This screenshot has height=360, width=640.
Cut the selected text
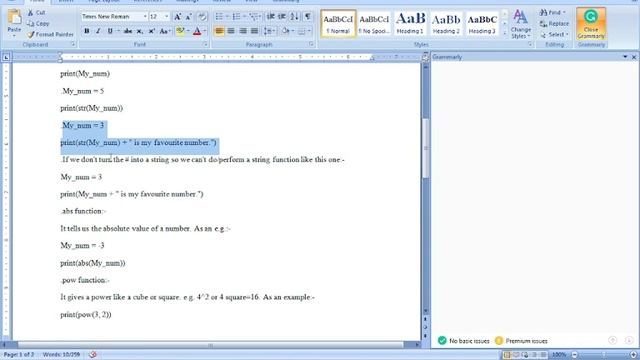tap(36, 13)
